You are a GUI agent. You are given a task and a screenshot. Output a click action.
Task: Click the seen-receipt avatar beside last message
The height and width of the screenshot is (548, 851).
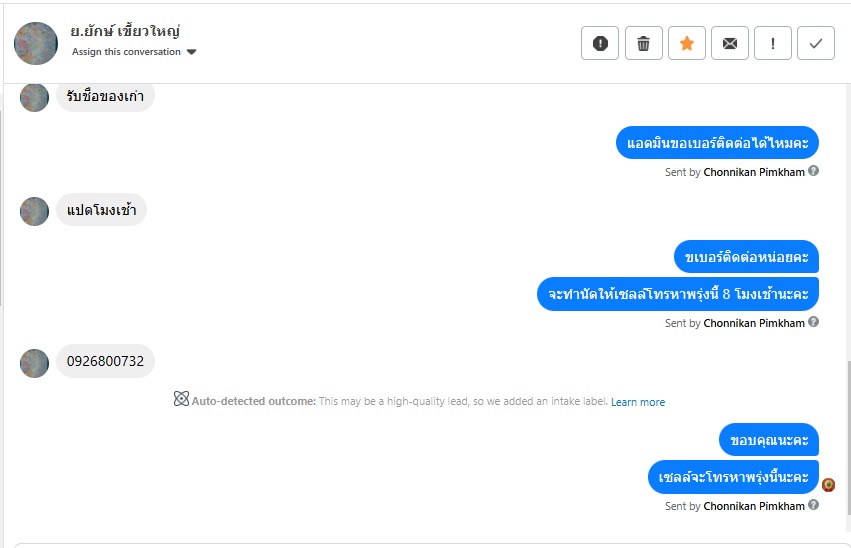[828, 485]
